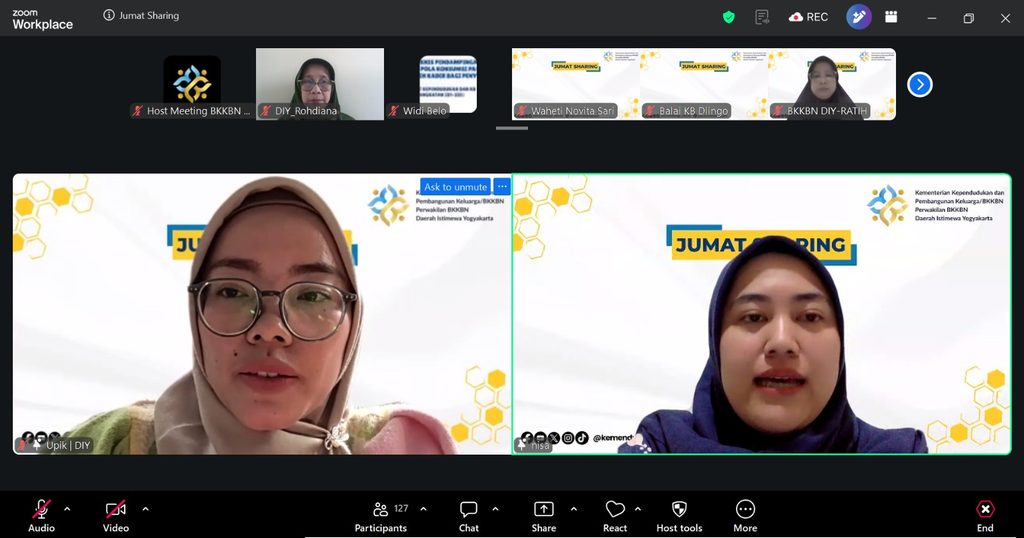Click the Ask to unmute button
This screenshot has width=1024, height=538.
tap(456, 187)
